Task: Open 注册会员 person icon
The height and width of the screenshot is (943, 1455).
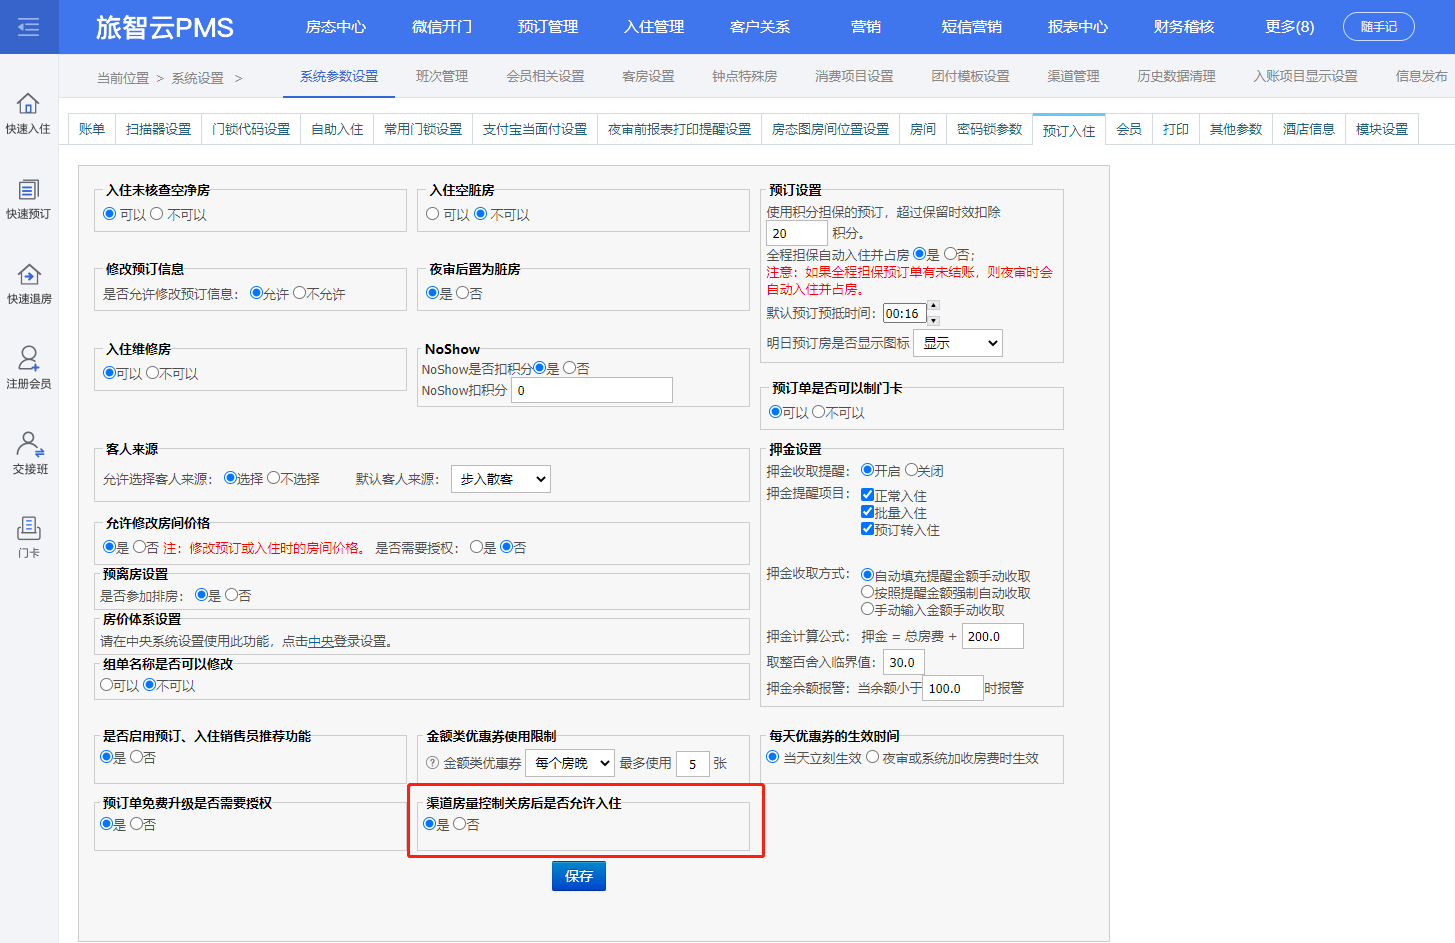Action: click(x=28, y=357)
